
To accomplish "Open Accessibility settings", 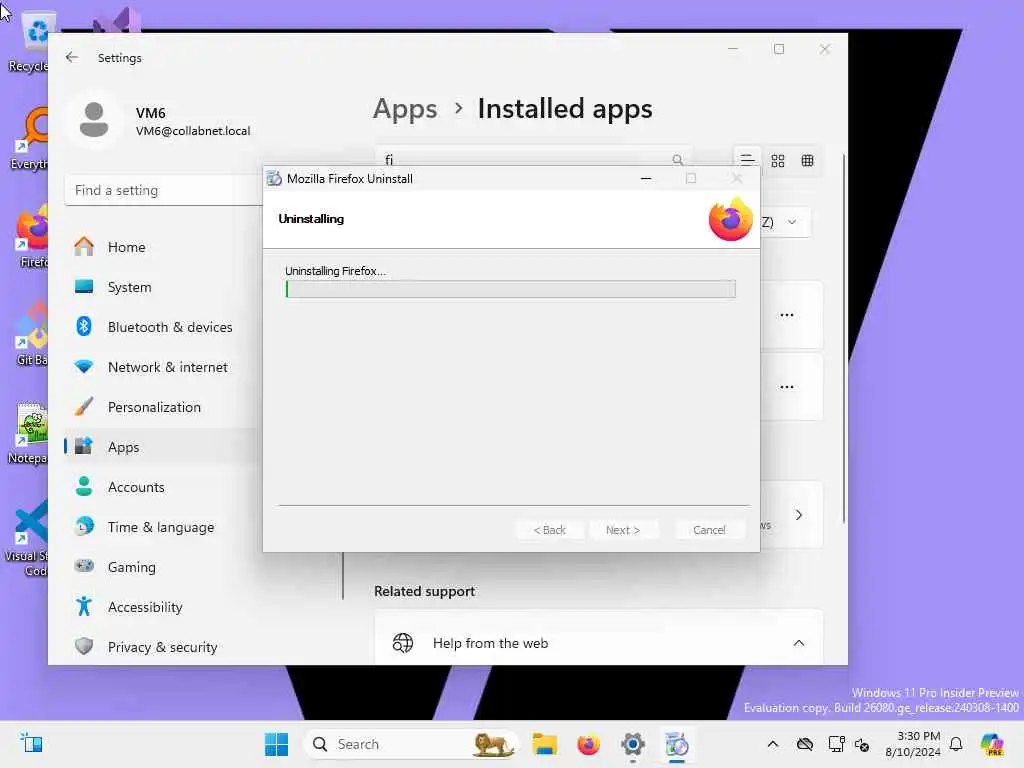I will tap(145, 607).
